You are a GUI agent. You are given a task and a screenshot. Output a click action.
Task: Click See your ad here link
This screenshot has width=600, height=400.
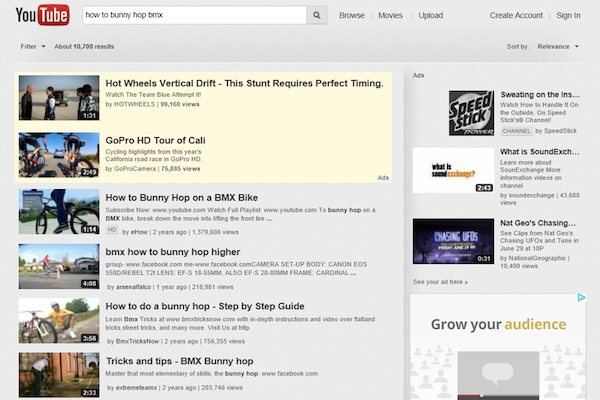[x=440, y=282]
